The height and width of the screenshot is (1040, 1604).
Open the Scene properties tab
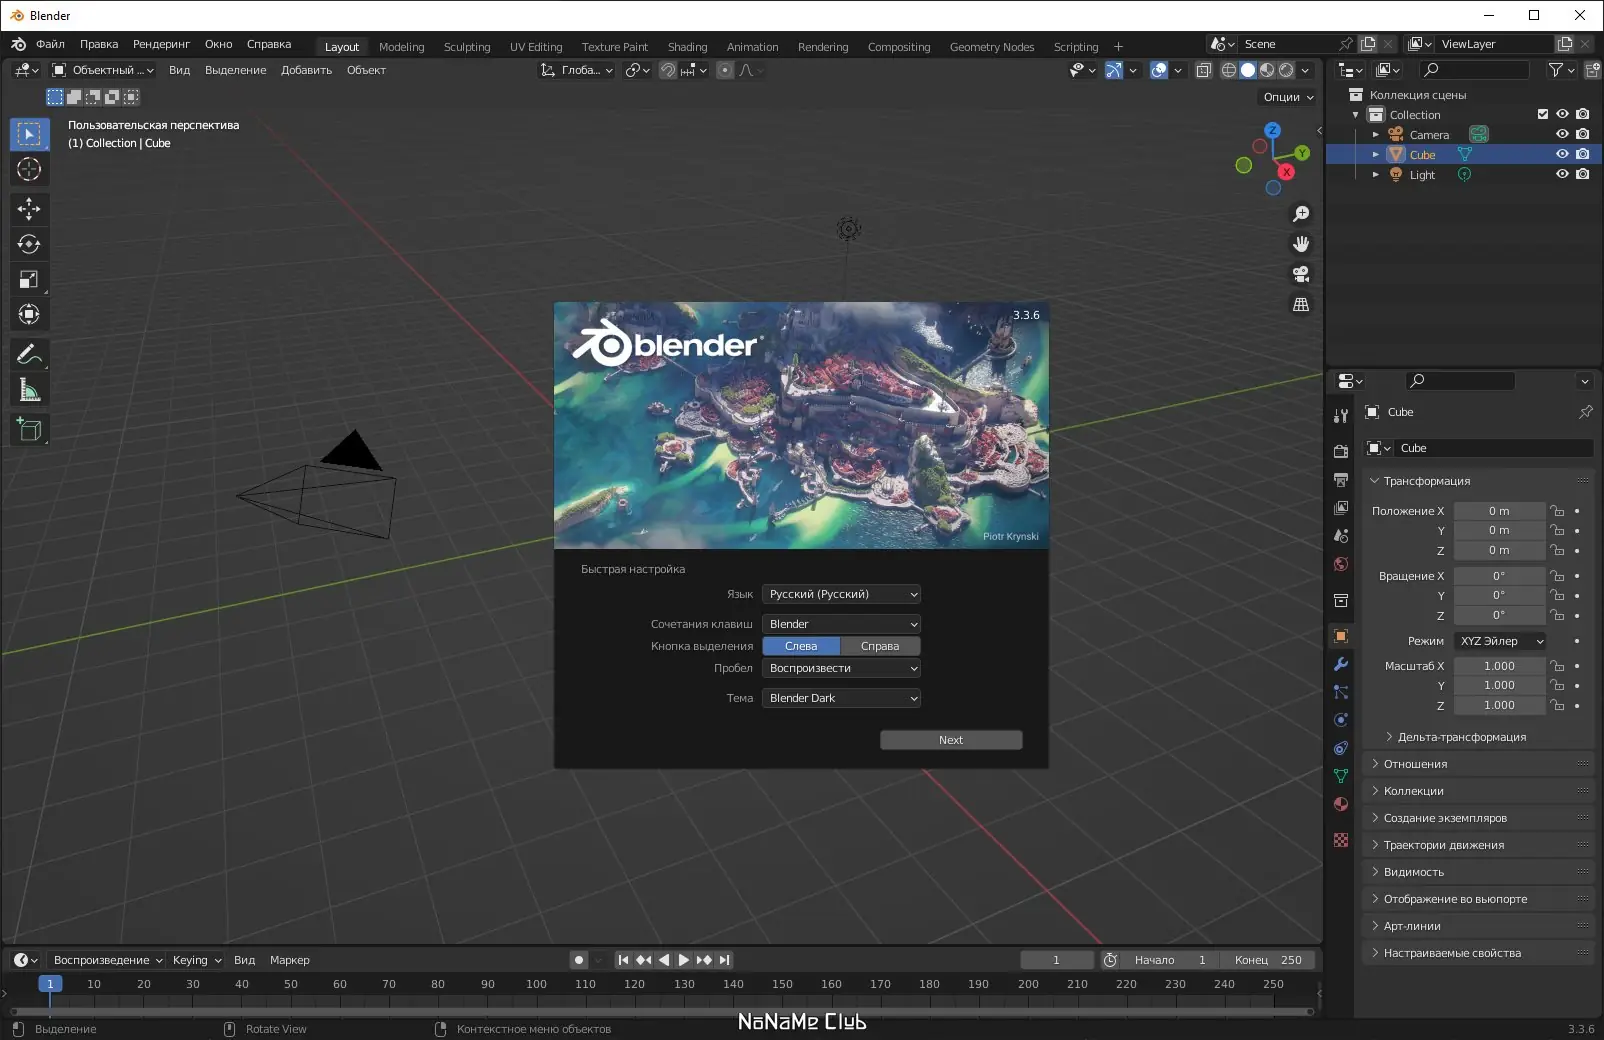tap(1341, 536)
